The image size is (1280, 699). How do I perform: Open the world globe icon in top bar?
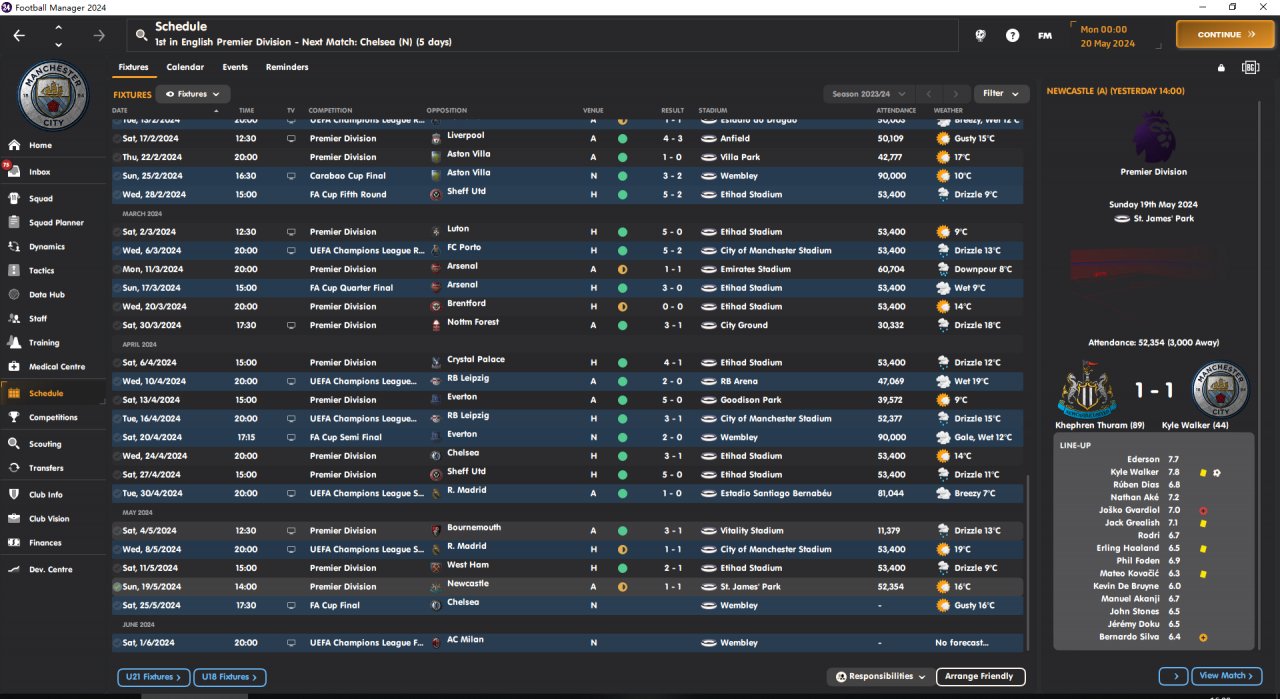[x=981, y=35]
